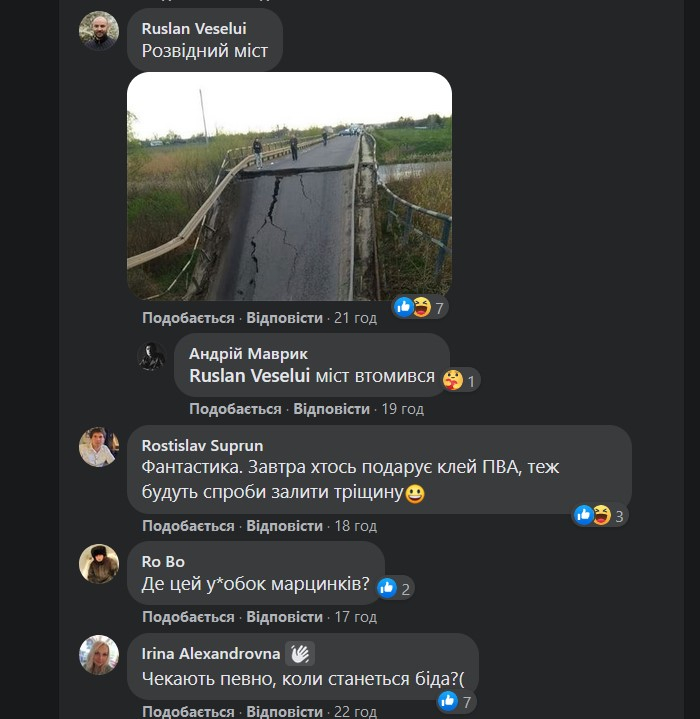Open reaction on Андрій Маврик's reply
This screenshot has height=719, width=700.
[460, 379]
